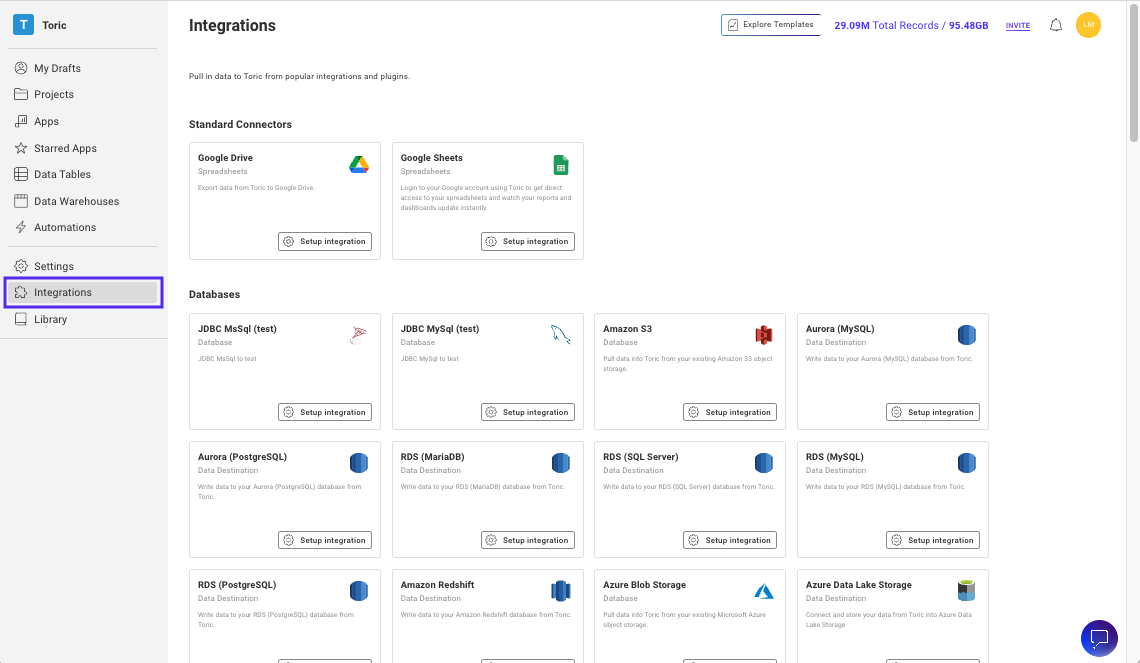
Task: Set up Google Drive integration
Action: click(x=325, y=241)
